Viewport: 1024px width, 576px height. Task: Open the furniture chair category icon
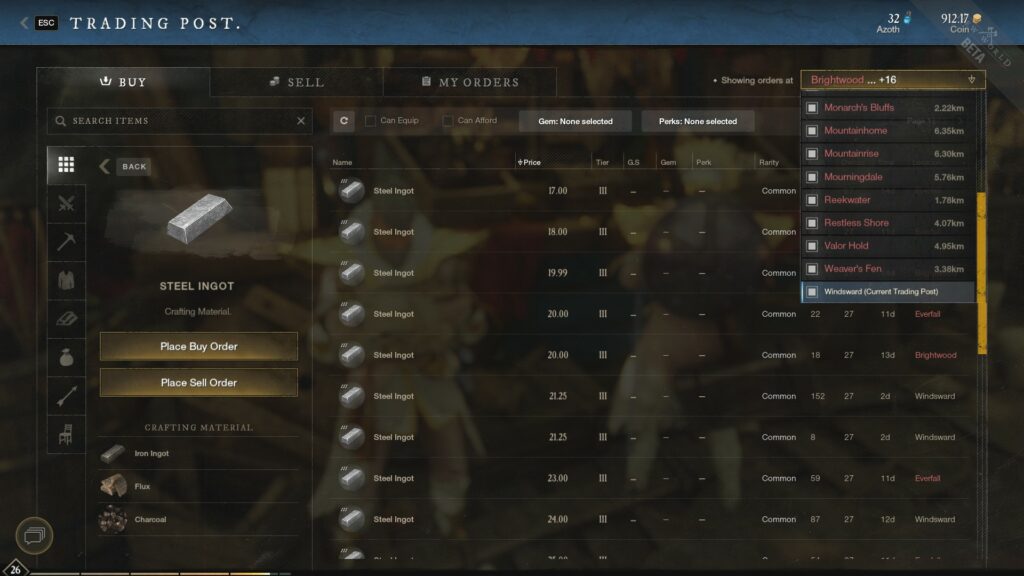click(66, 434)
